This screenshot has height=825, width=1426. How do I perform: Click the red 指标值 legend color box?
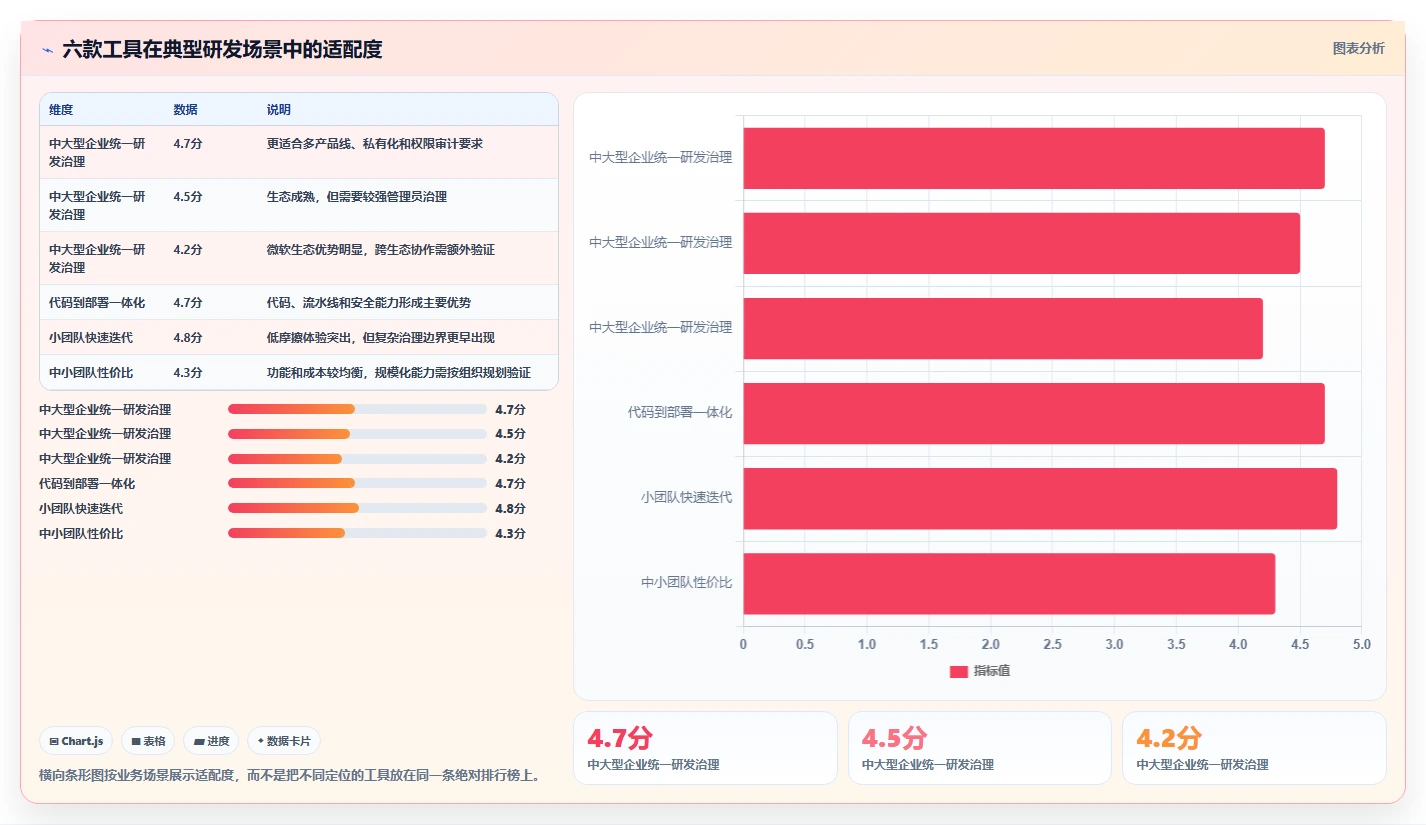point(958,672)
